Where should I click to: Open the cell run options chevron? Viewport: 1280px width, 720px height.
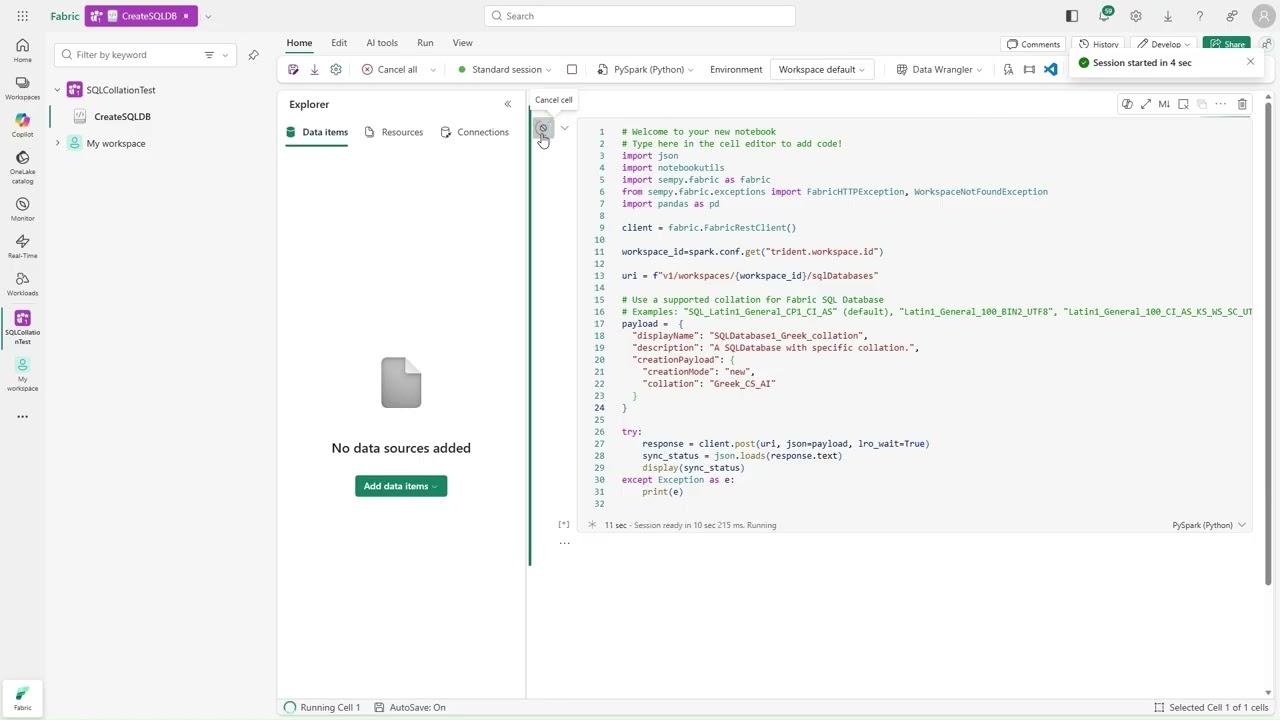pos(565,128)
